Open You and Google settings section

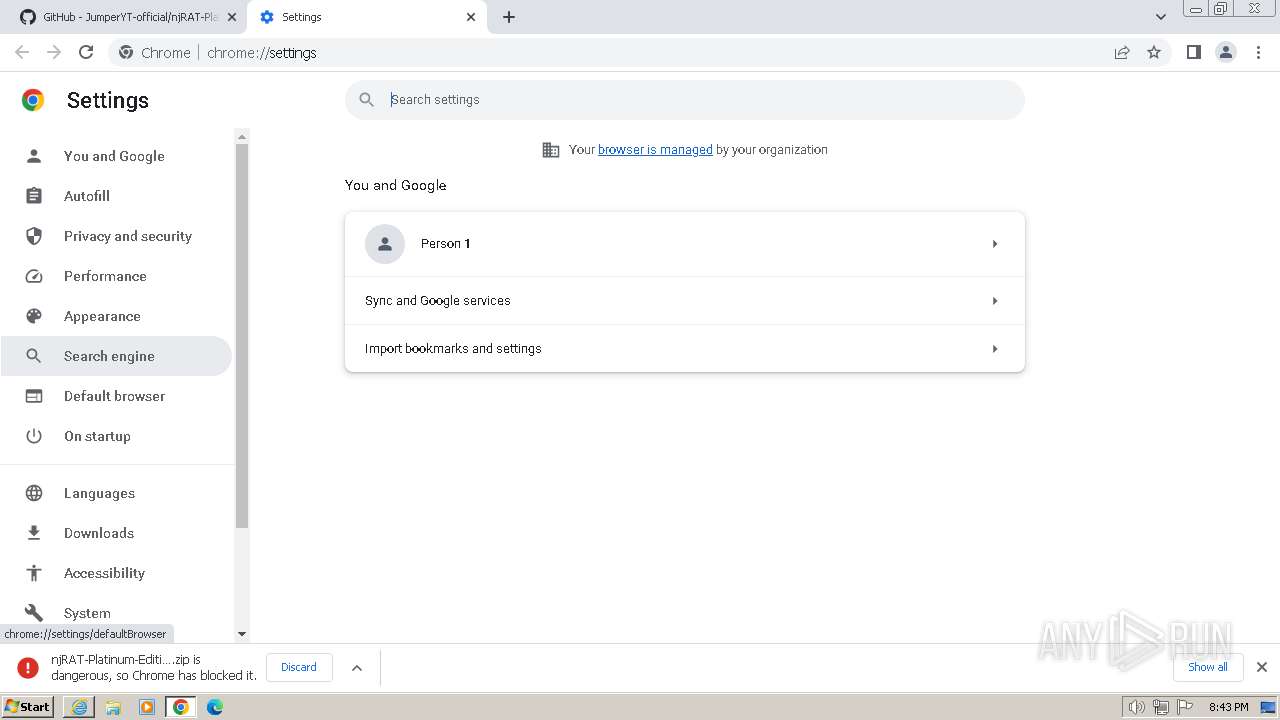[x=114, y=156]
